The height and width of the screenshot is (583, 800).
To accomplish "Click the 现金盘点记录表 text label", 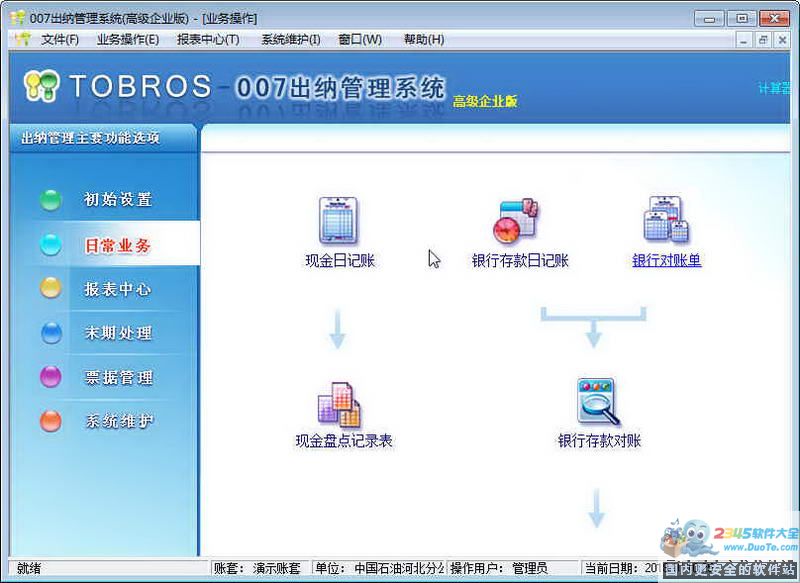I will 344,441.
